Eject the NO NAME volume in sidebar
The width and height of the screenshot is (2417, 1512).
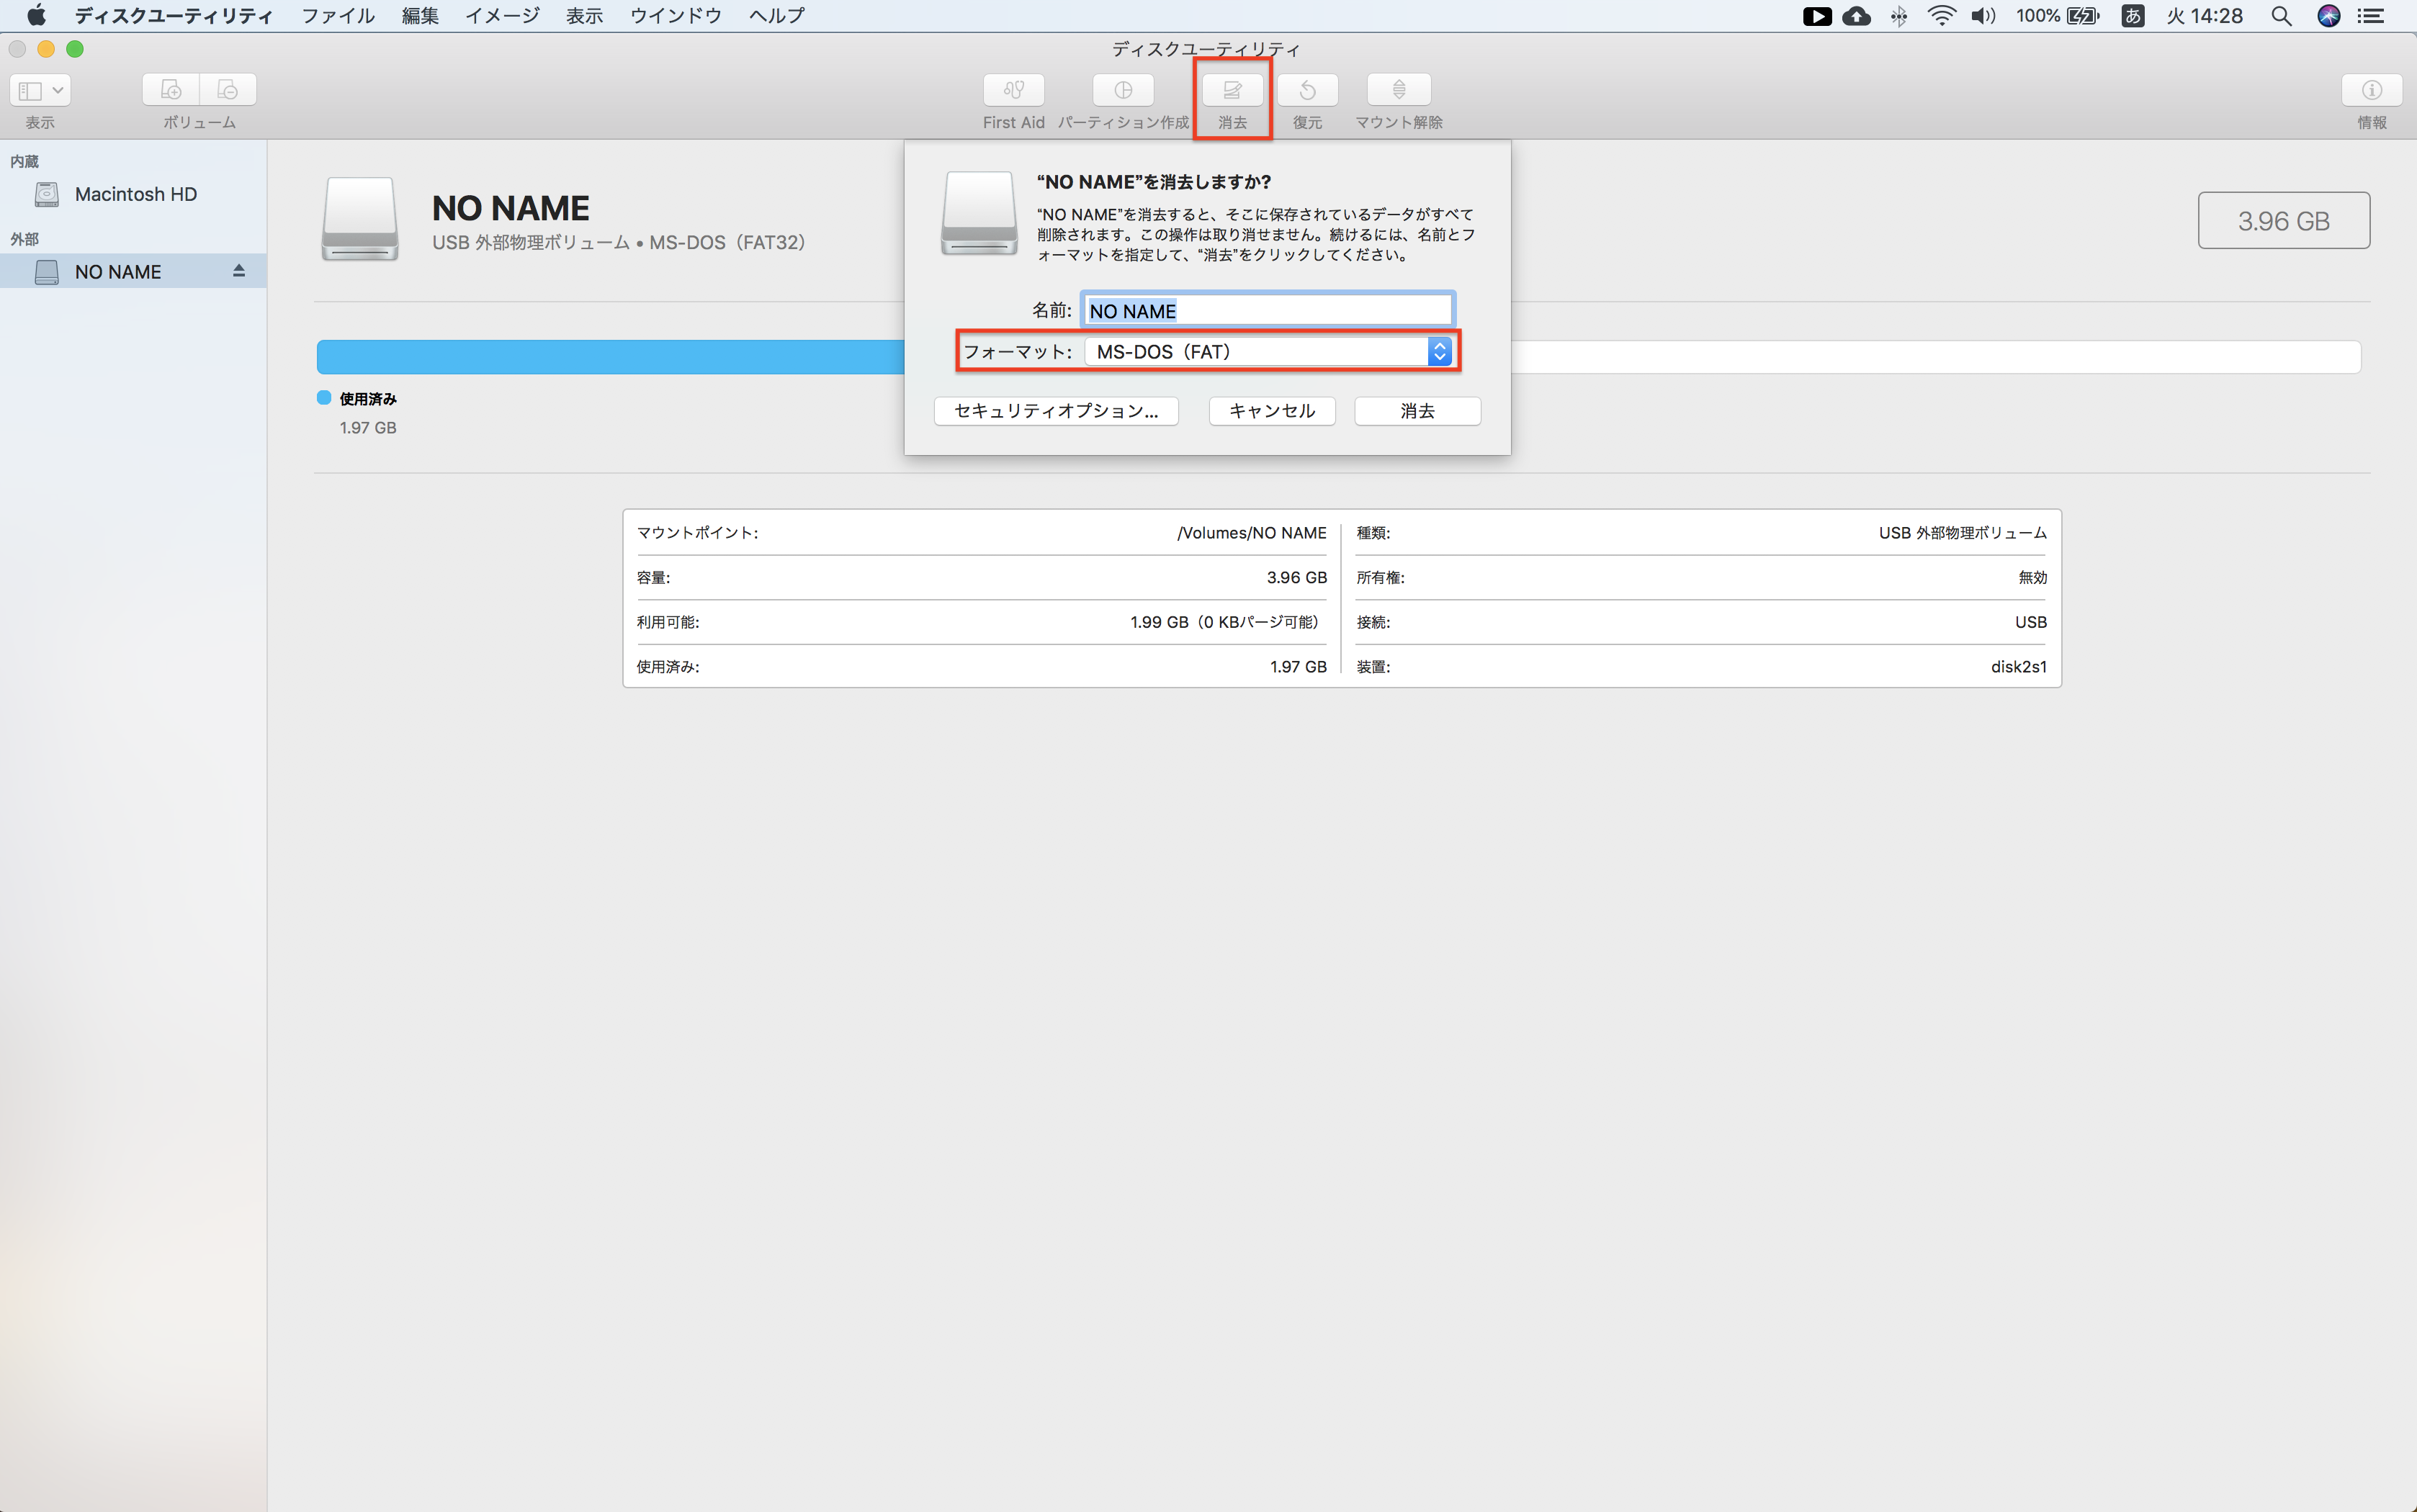[x=239, y=271]
